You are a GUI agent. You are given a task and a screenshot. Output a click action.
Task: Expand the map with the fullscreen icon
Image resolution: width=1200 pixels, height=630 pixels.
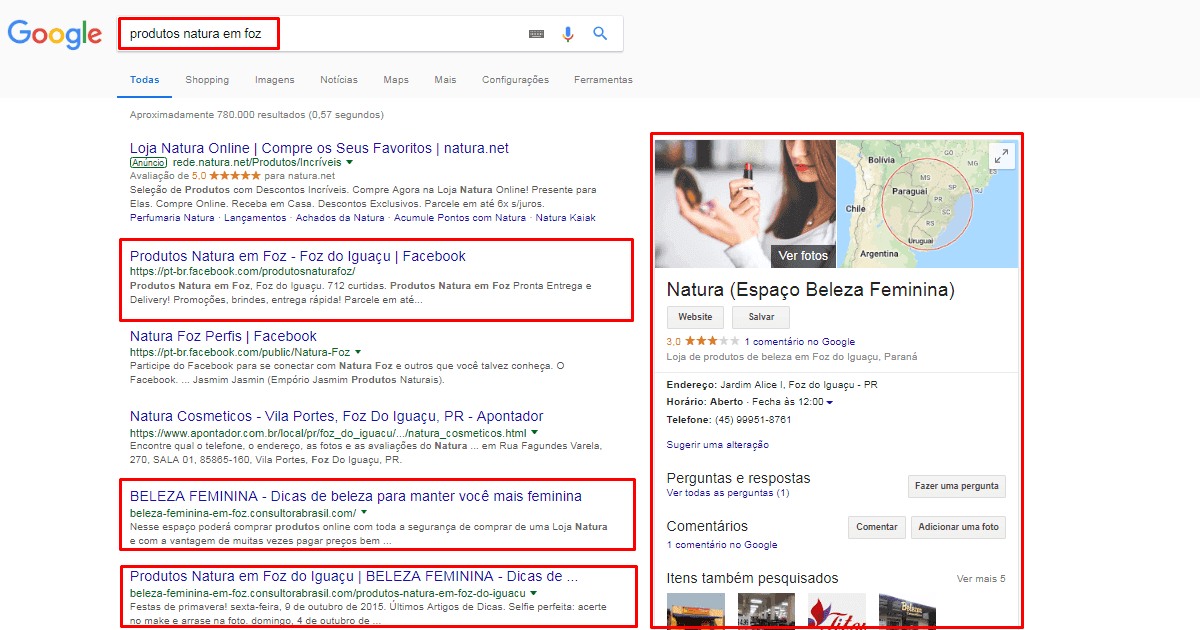click(1001, 156)
